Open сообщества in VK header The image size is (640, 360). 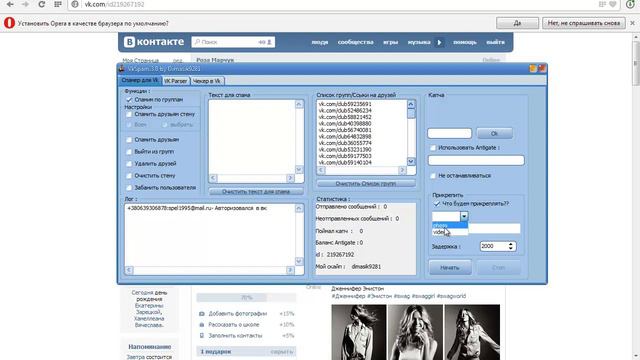coord(356,42)
